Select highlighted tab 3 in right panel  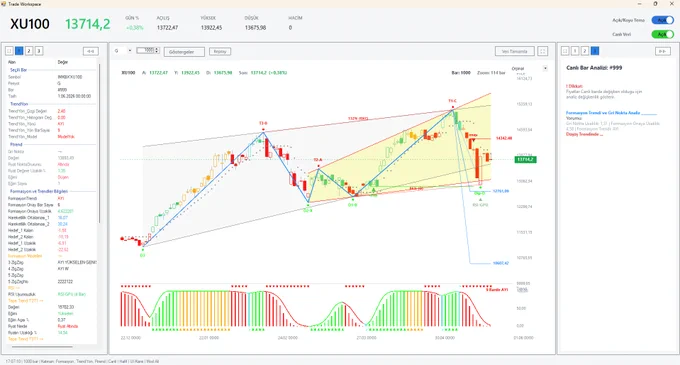tap(595, 51)
